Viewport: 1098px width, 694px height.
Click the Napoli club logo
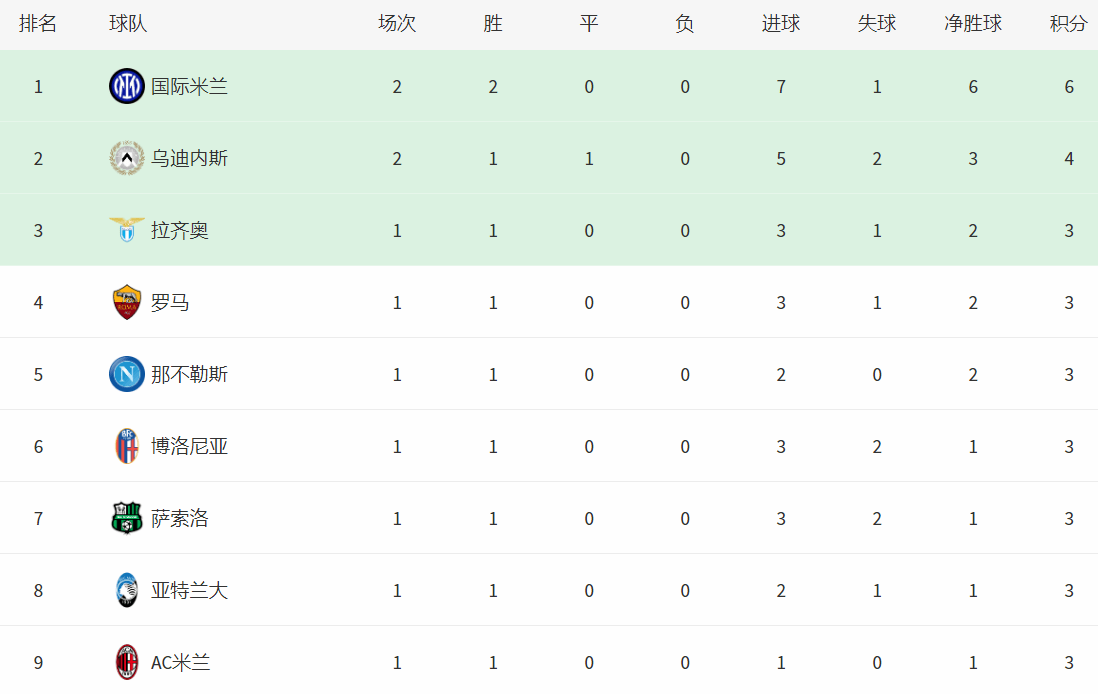[127, 375]
